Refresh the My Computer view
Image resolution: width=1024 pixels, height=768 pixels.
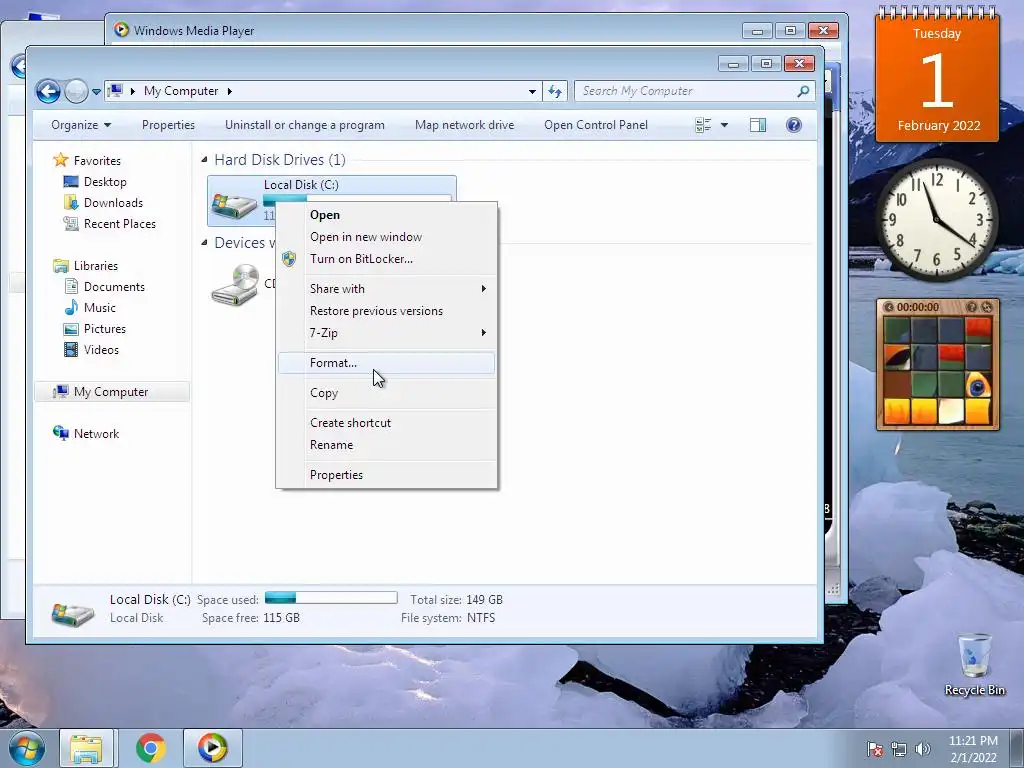[555, 91]
